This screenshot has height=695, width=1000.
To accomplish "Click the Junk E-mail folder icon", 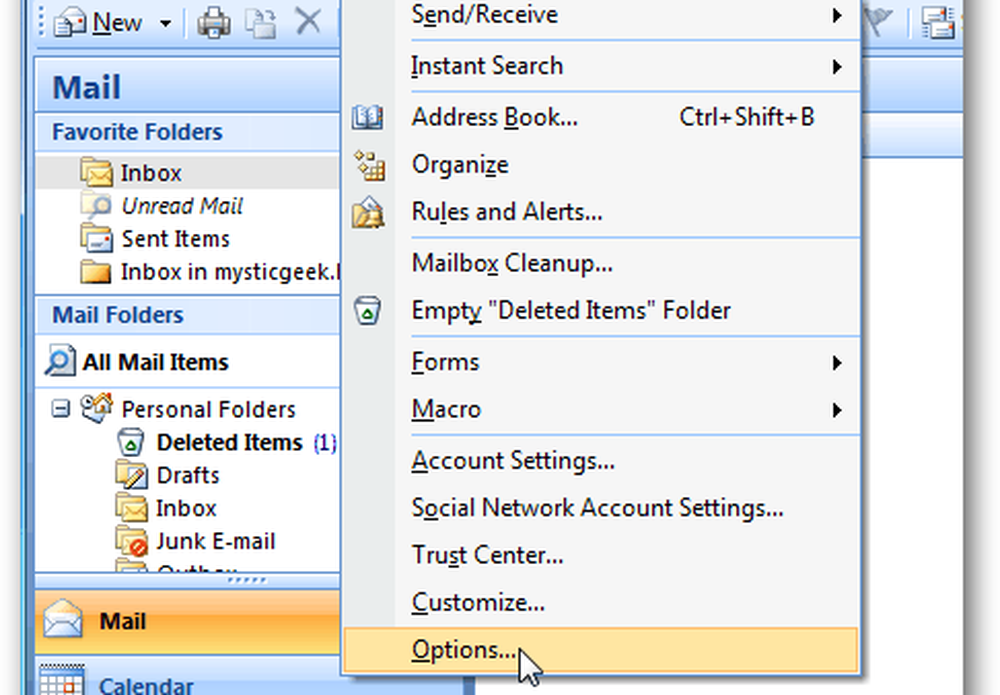I will click(x=132, y=541).
